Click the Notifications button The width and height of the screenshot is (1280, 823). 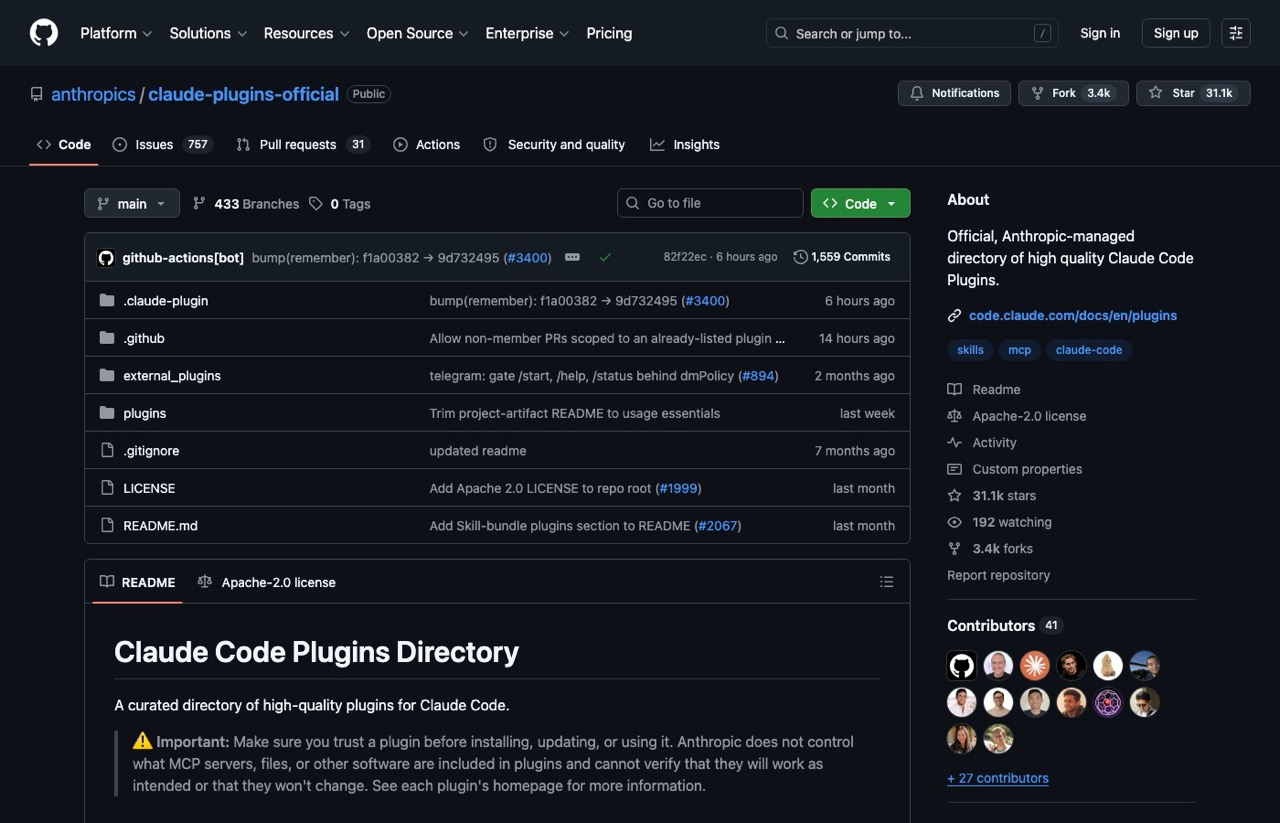[954, 93]
